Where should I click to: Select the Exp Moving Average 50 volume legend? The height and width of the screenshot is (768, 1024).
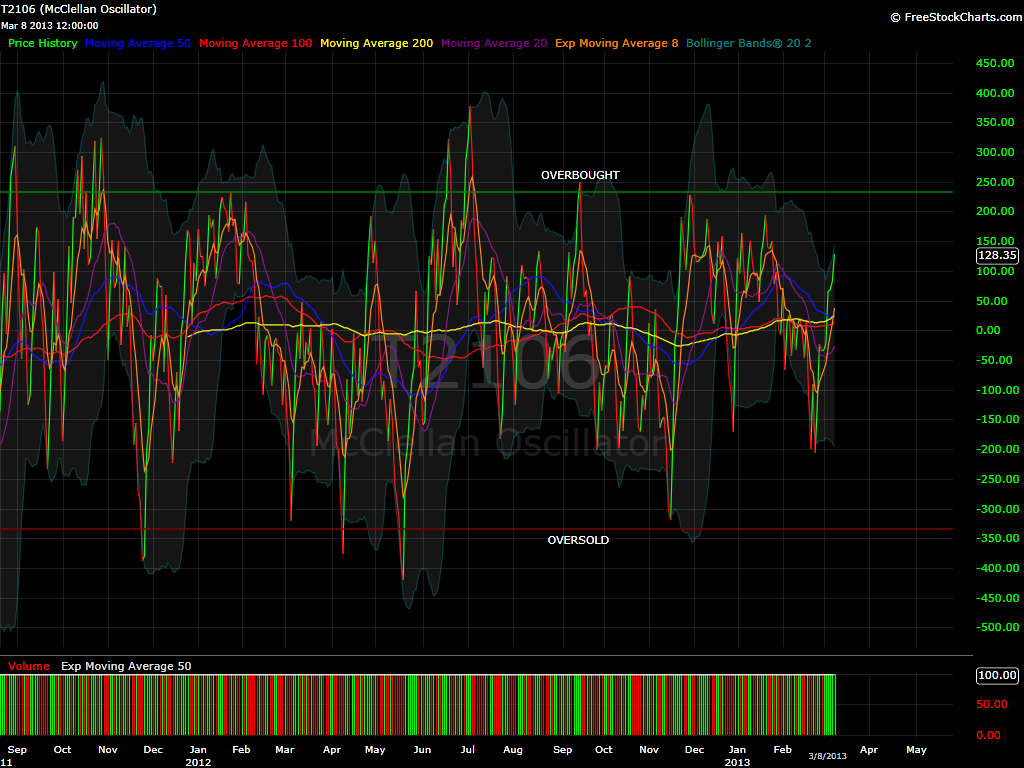click(x=126, y=666)
